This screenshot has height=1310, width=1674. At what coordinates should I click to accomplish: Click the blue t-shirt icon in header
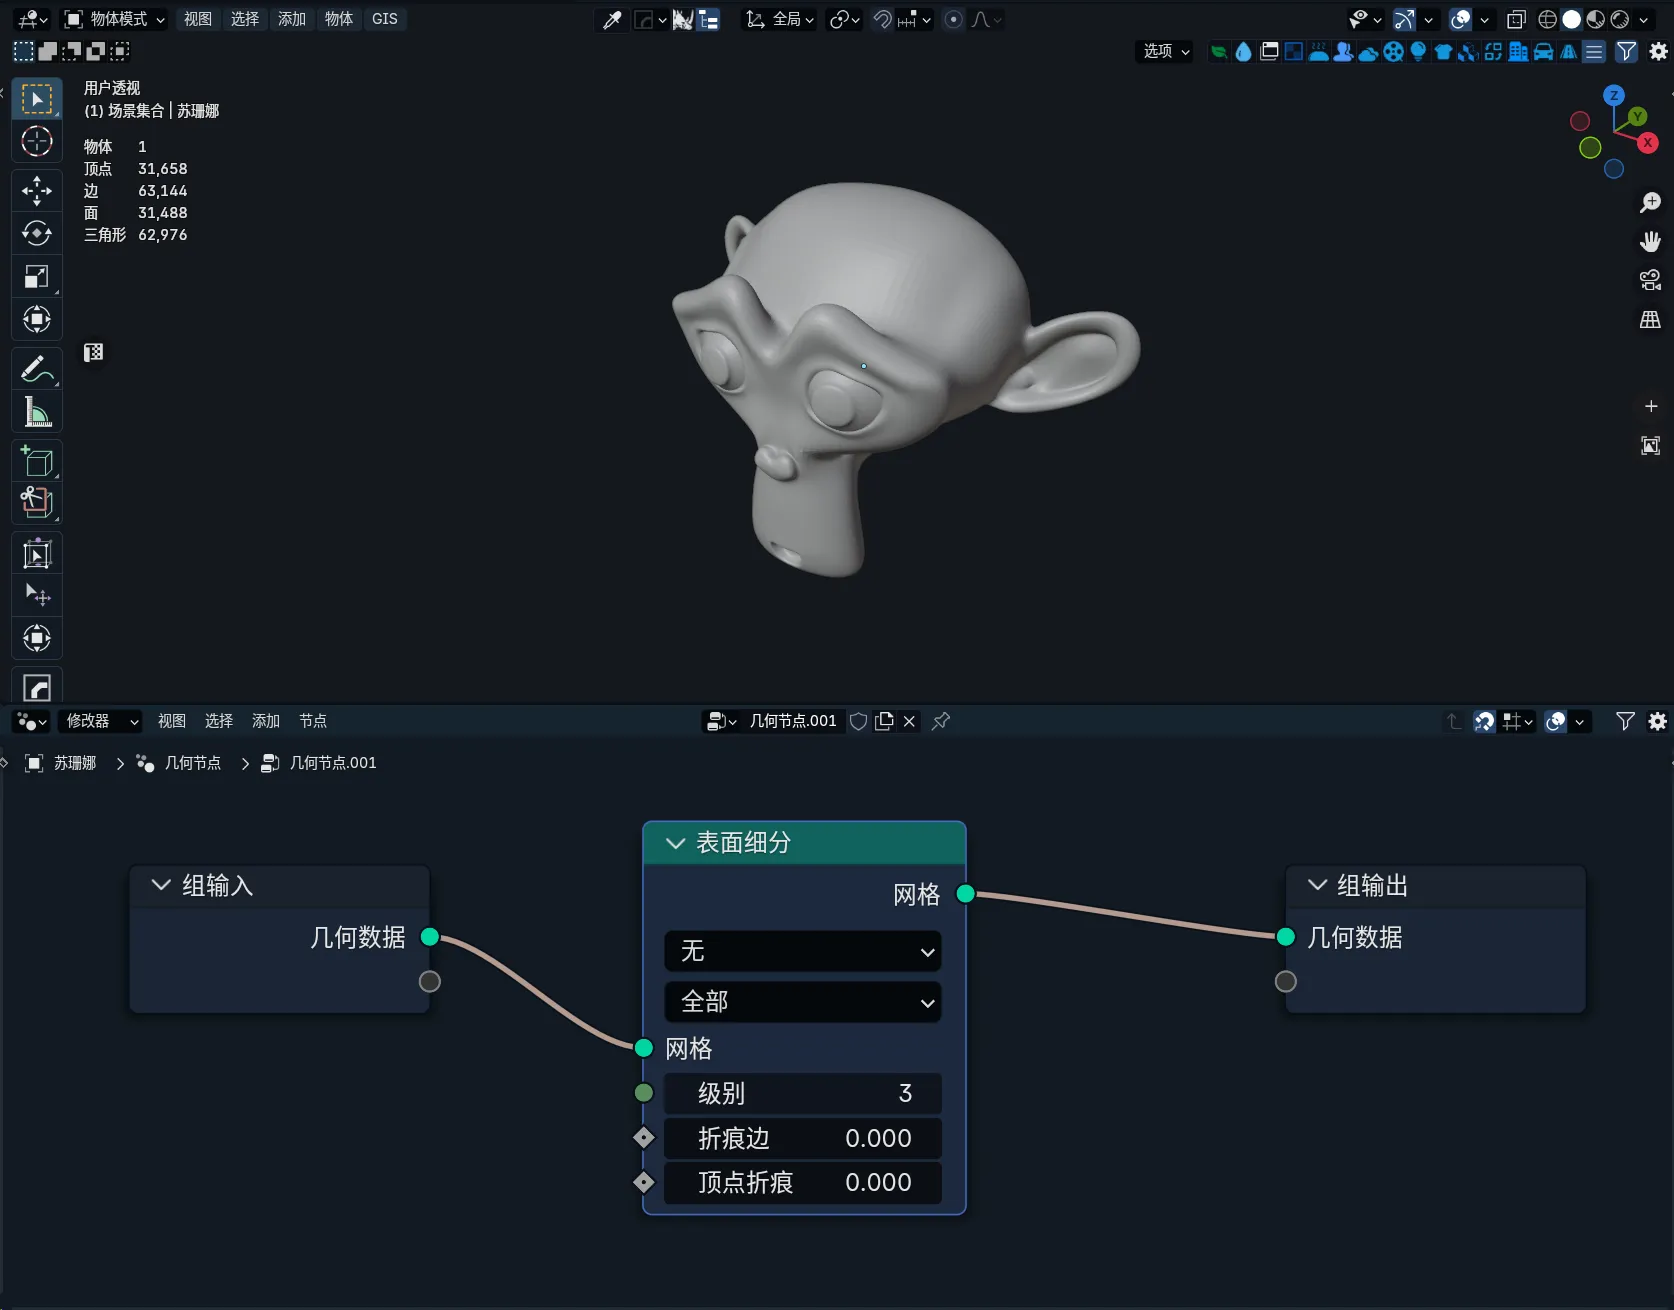coord(1443,51)
